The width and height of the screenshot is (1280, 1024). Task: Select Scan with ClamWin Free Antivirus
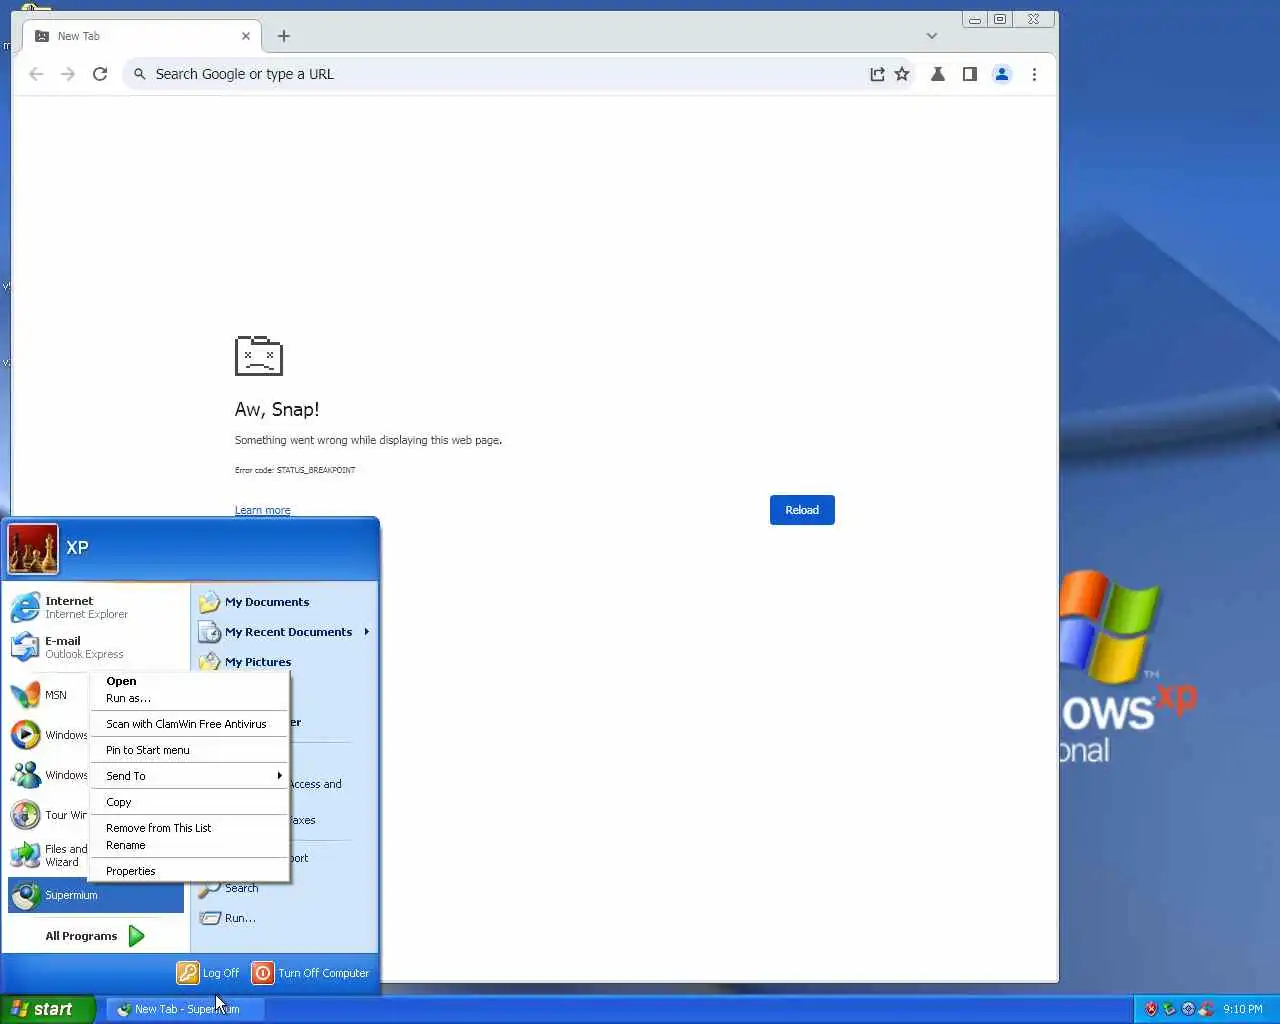click(190, 724)
